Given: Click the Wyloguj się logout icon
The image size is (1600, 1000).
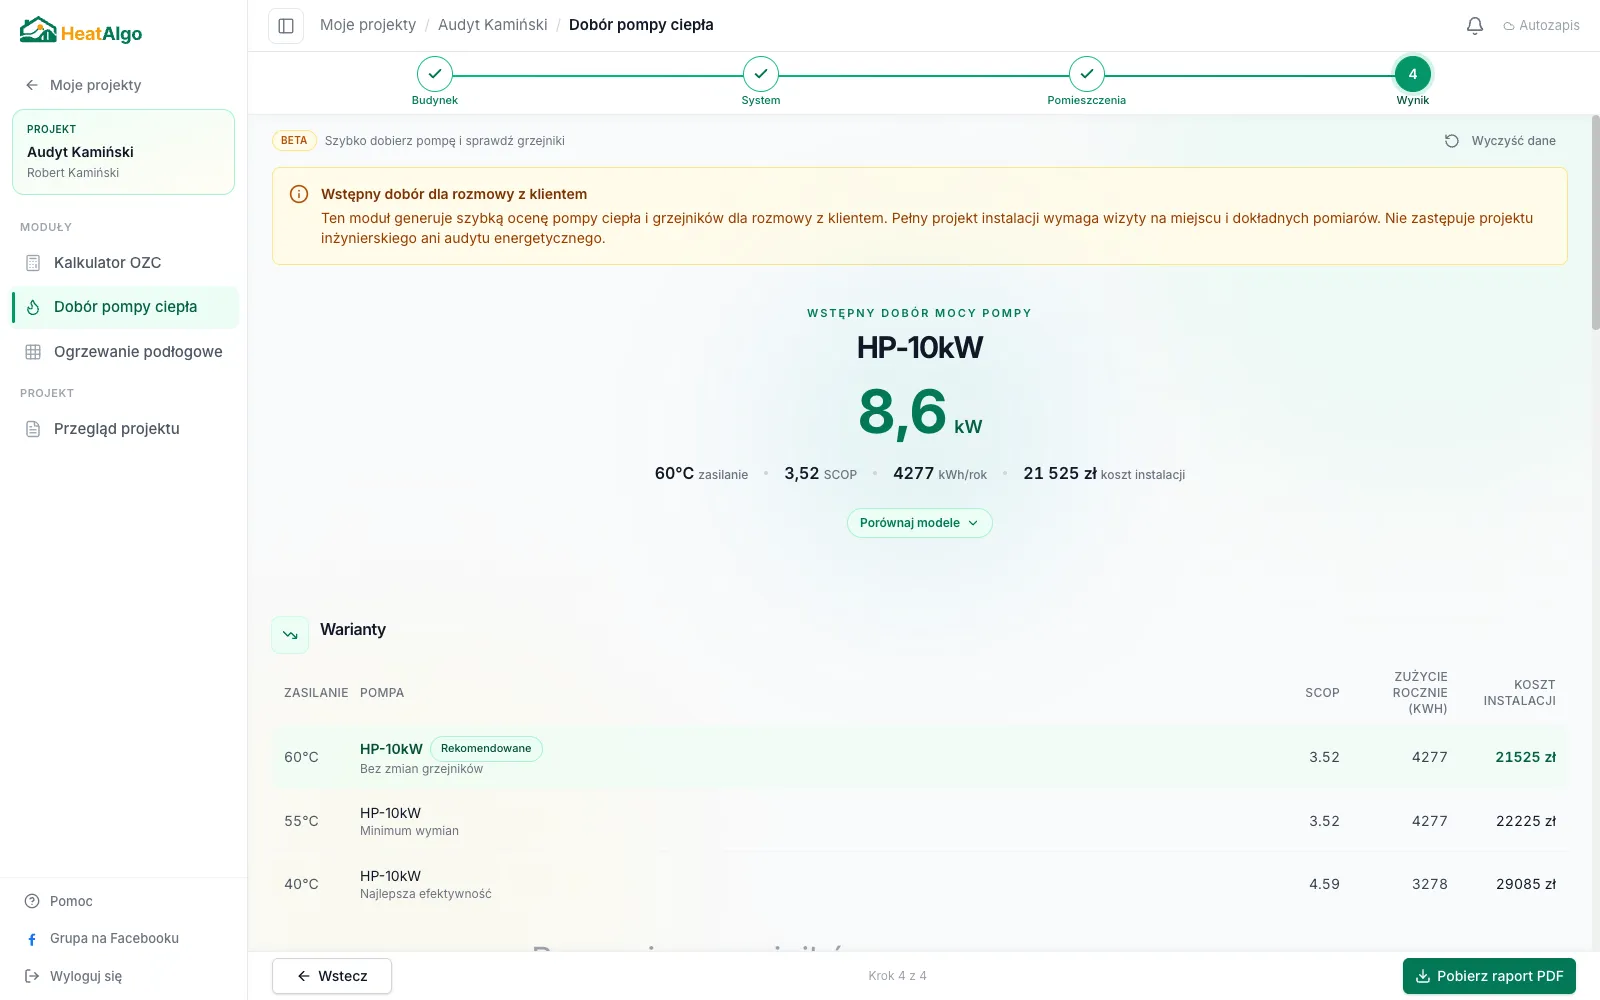Looking at the screenshot, I should tap(32, 976).
